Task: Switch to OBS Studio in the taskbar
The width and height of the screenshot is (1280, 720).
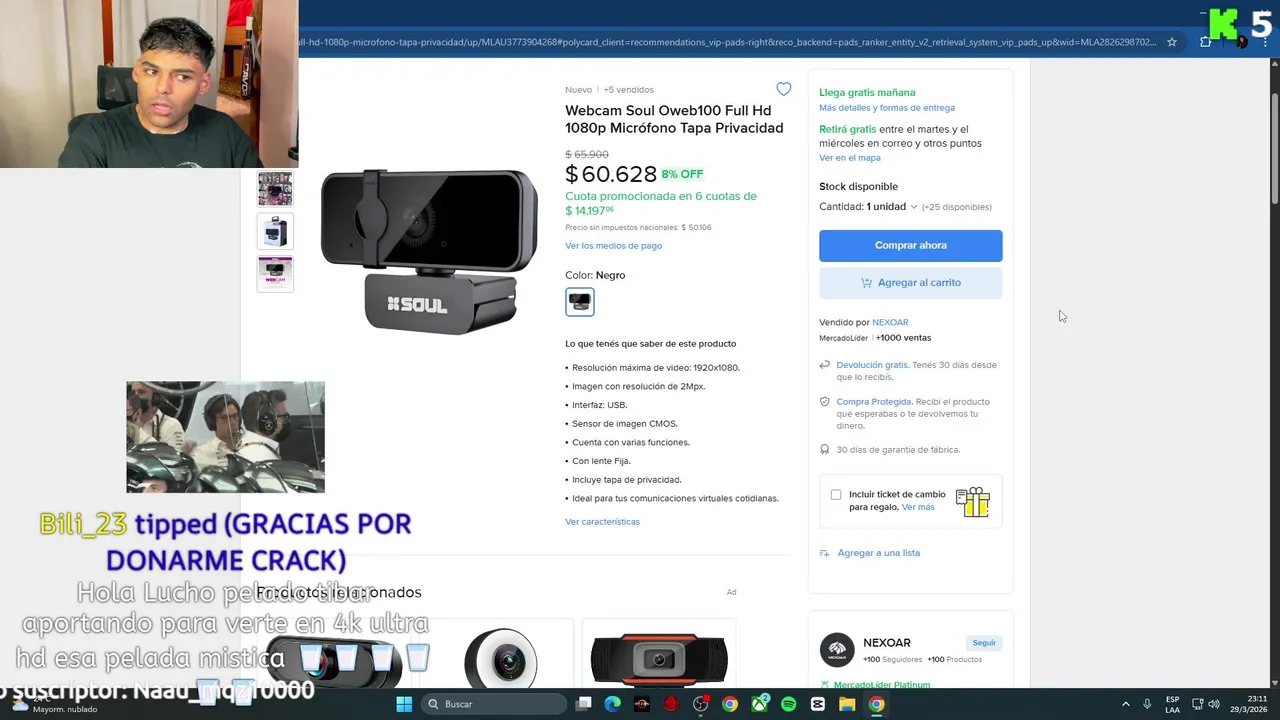Action: coord(700,704)
